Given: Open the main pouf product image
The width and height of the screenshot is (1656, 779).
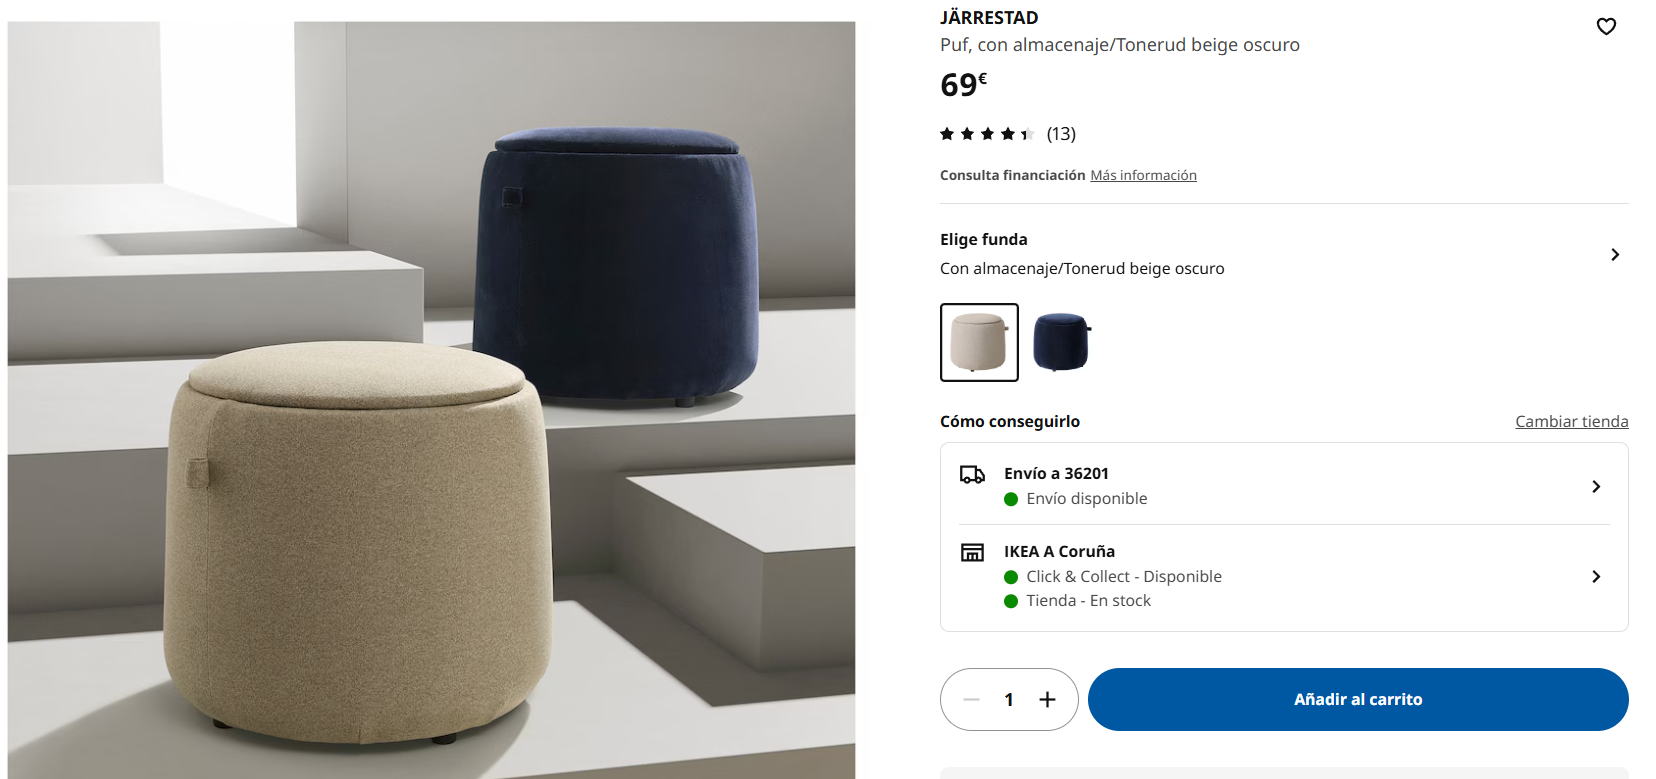Looking at the screenshot, I should pyautogui.click(x=431, y=400).
